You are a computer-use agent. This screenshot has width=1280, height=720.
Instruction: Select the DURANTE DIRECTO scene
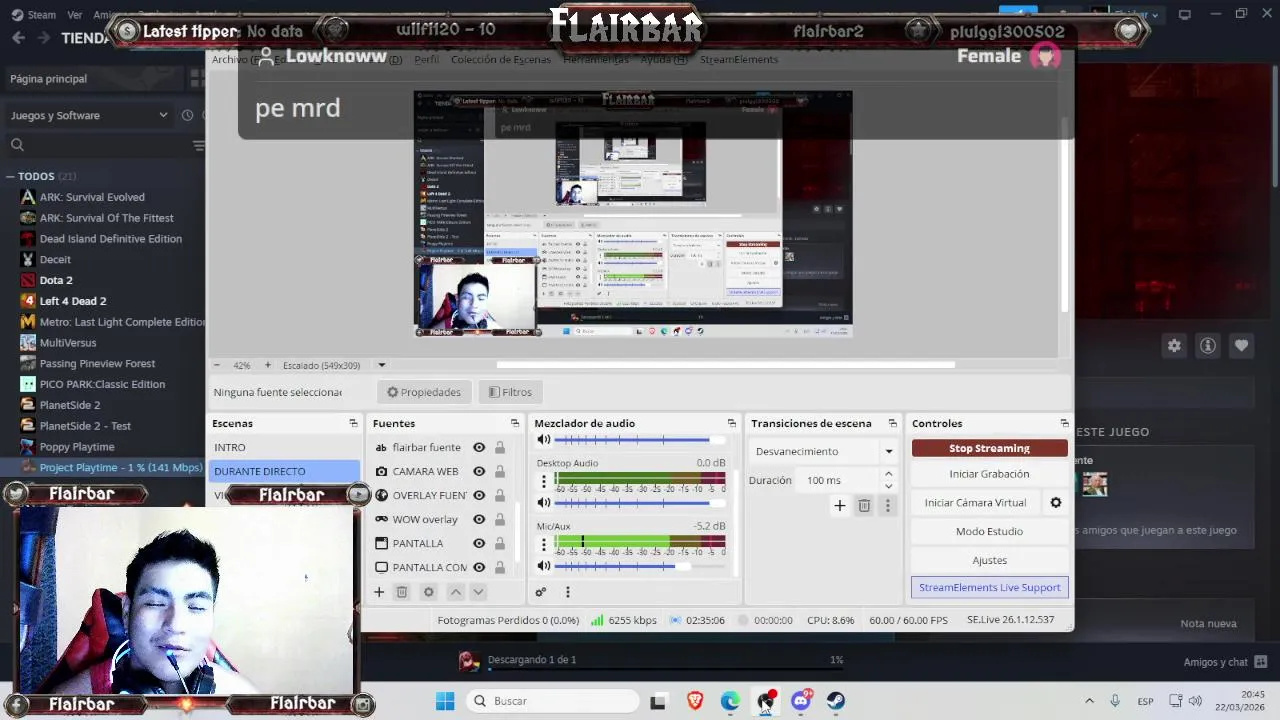pyautogui.click(x=284, y=472)
